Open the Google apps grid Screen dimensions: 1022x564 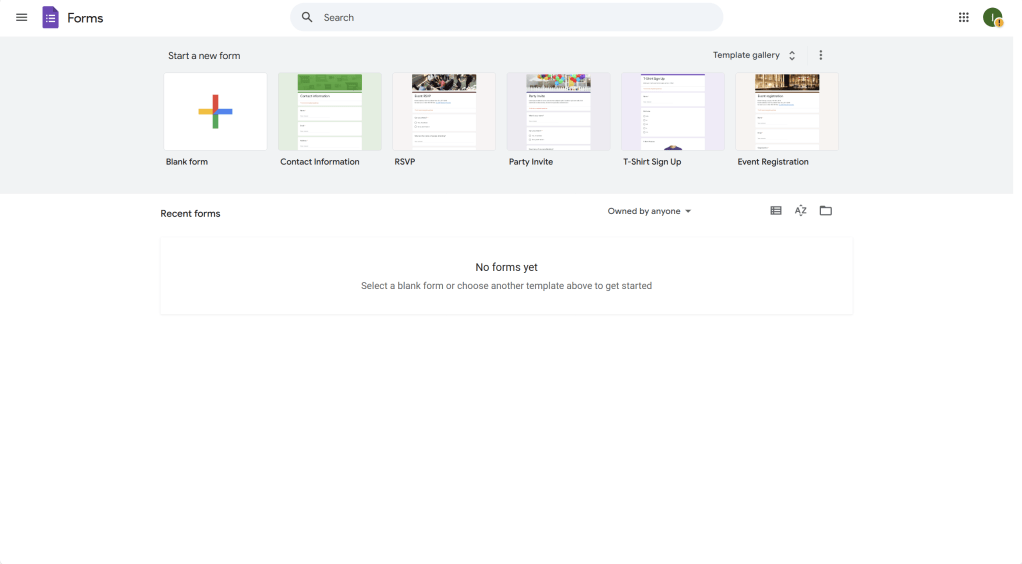[x=963, y=18]
